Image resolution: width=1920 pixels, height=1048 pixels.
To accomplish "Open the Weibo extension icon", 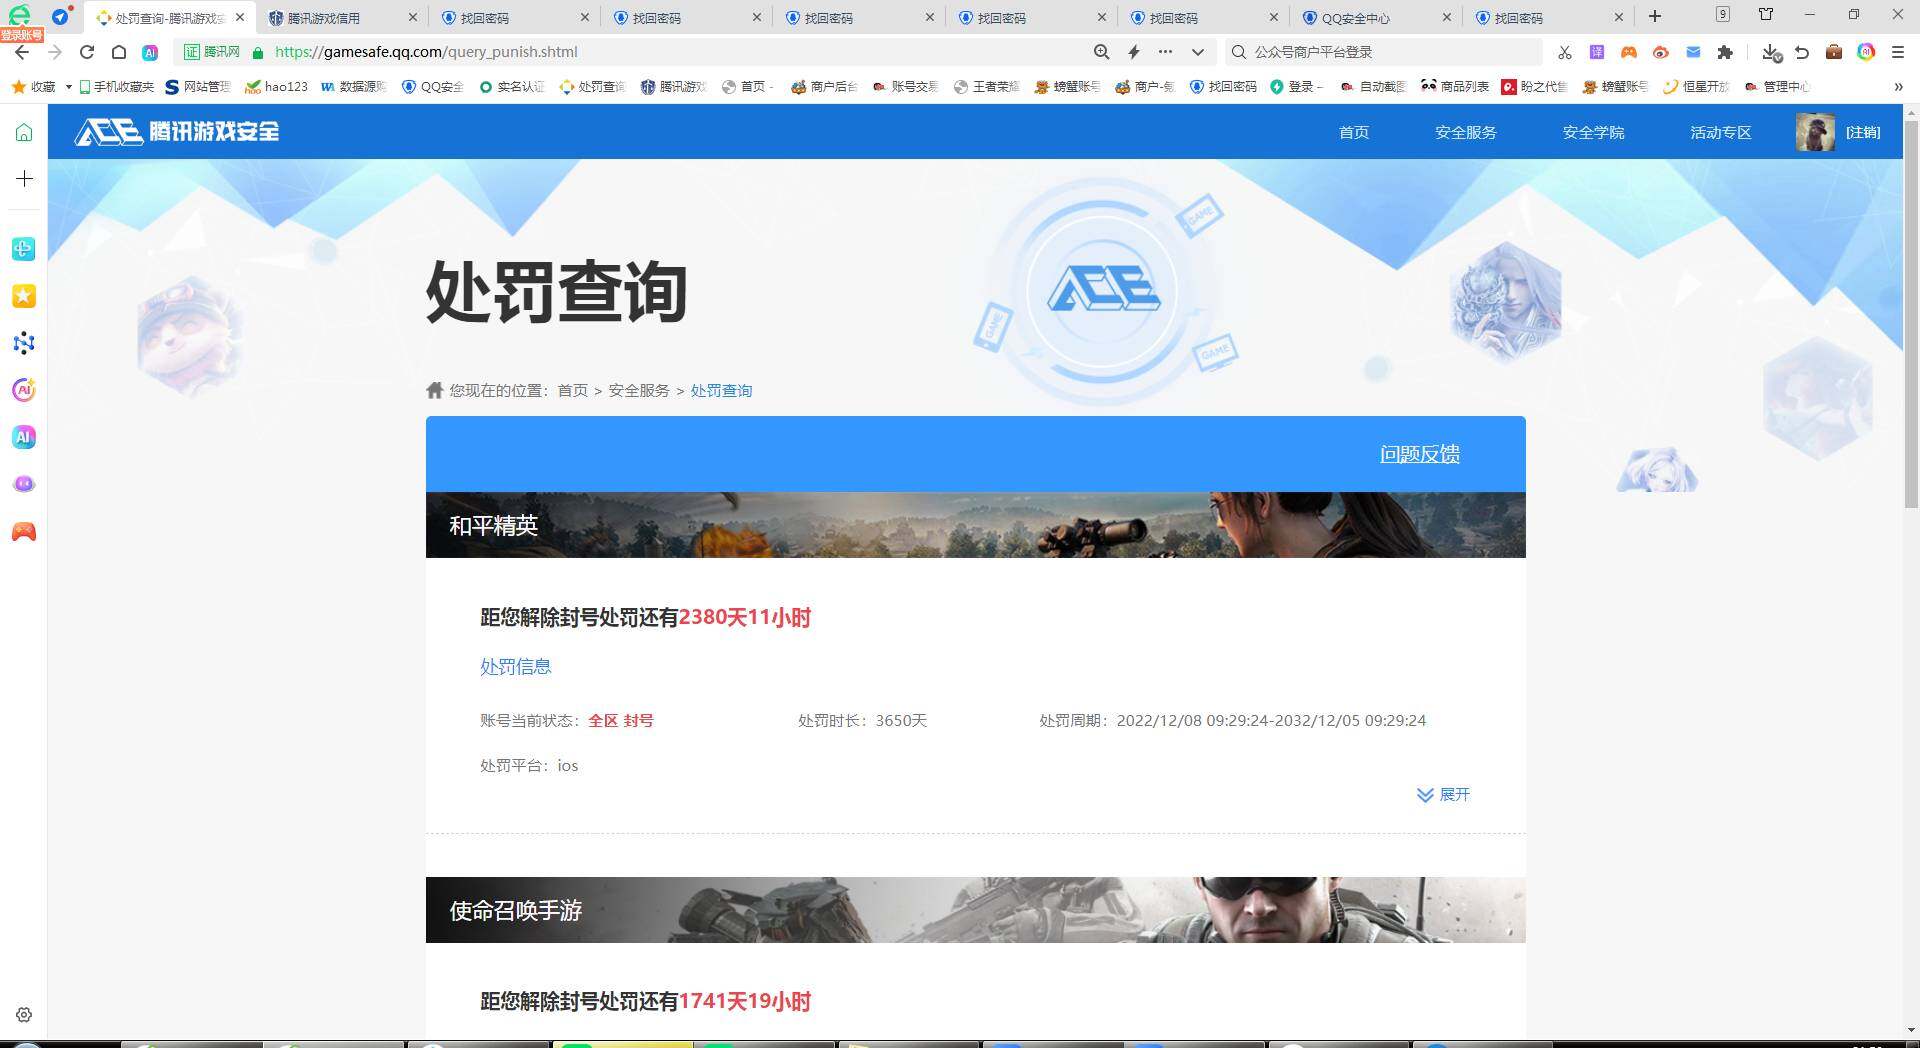I will pyautogui.click(x=1661, y=52).
